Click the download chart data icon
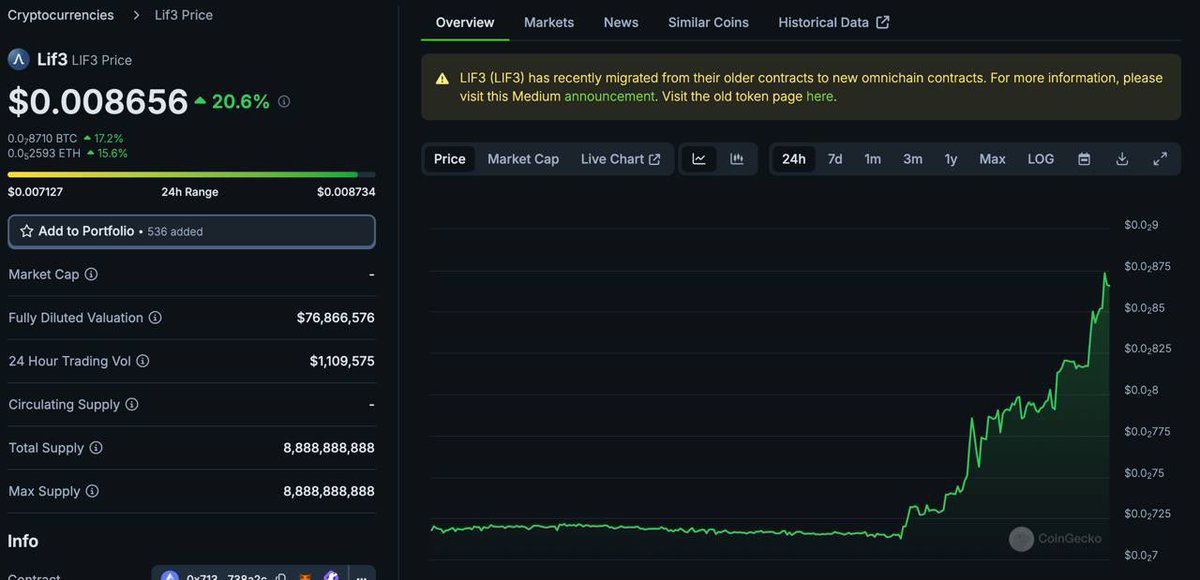 1122,159
